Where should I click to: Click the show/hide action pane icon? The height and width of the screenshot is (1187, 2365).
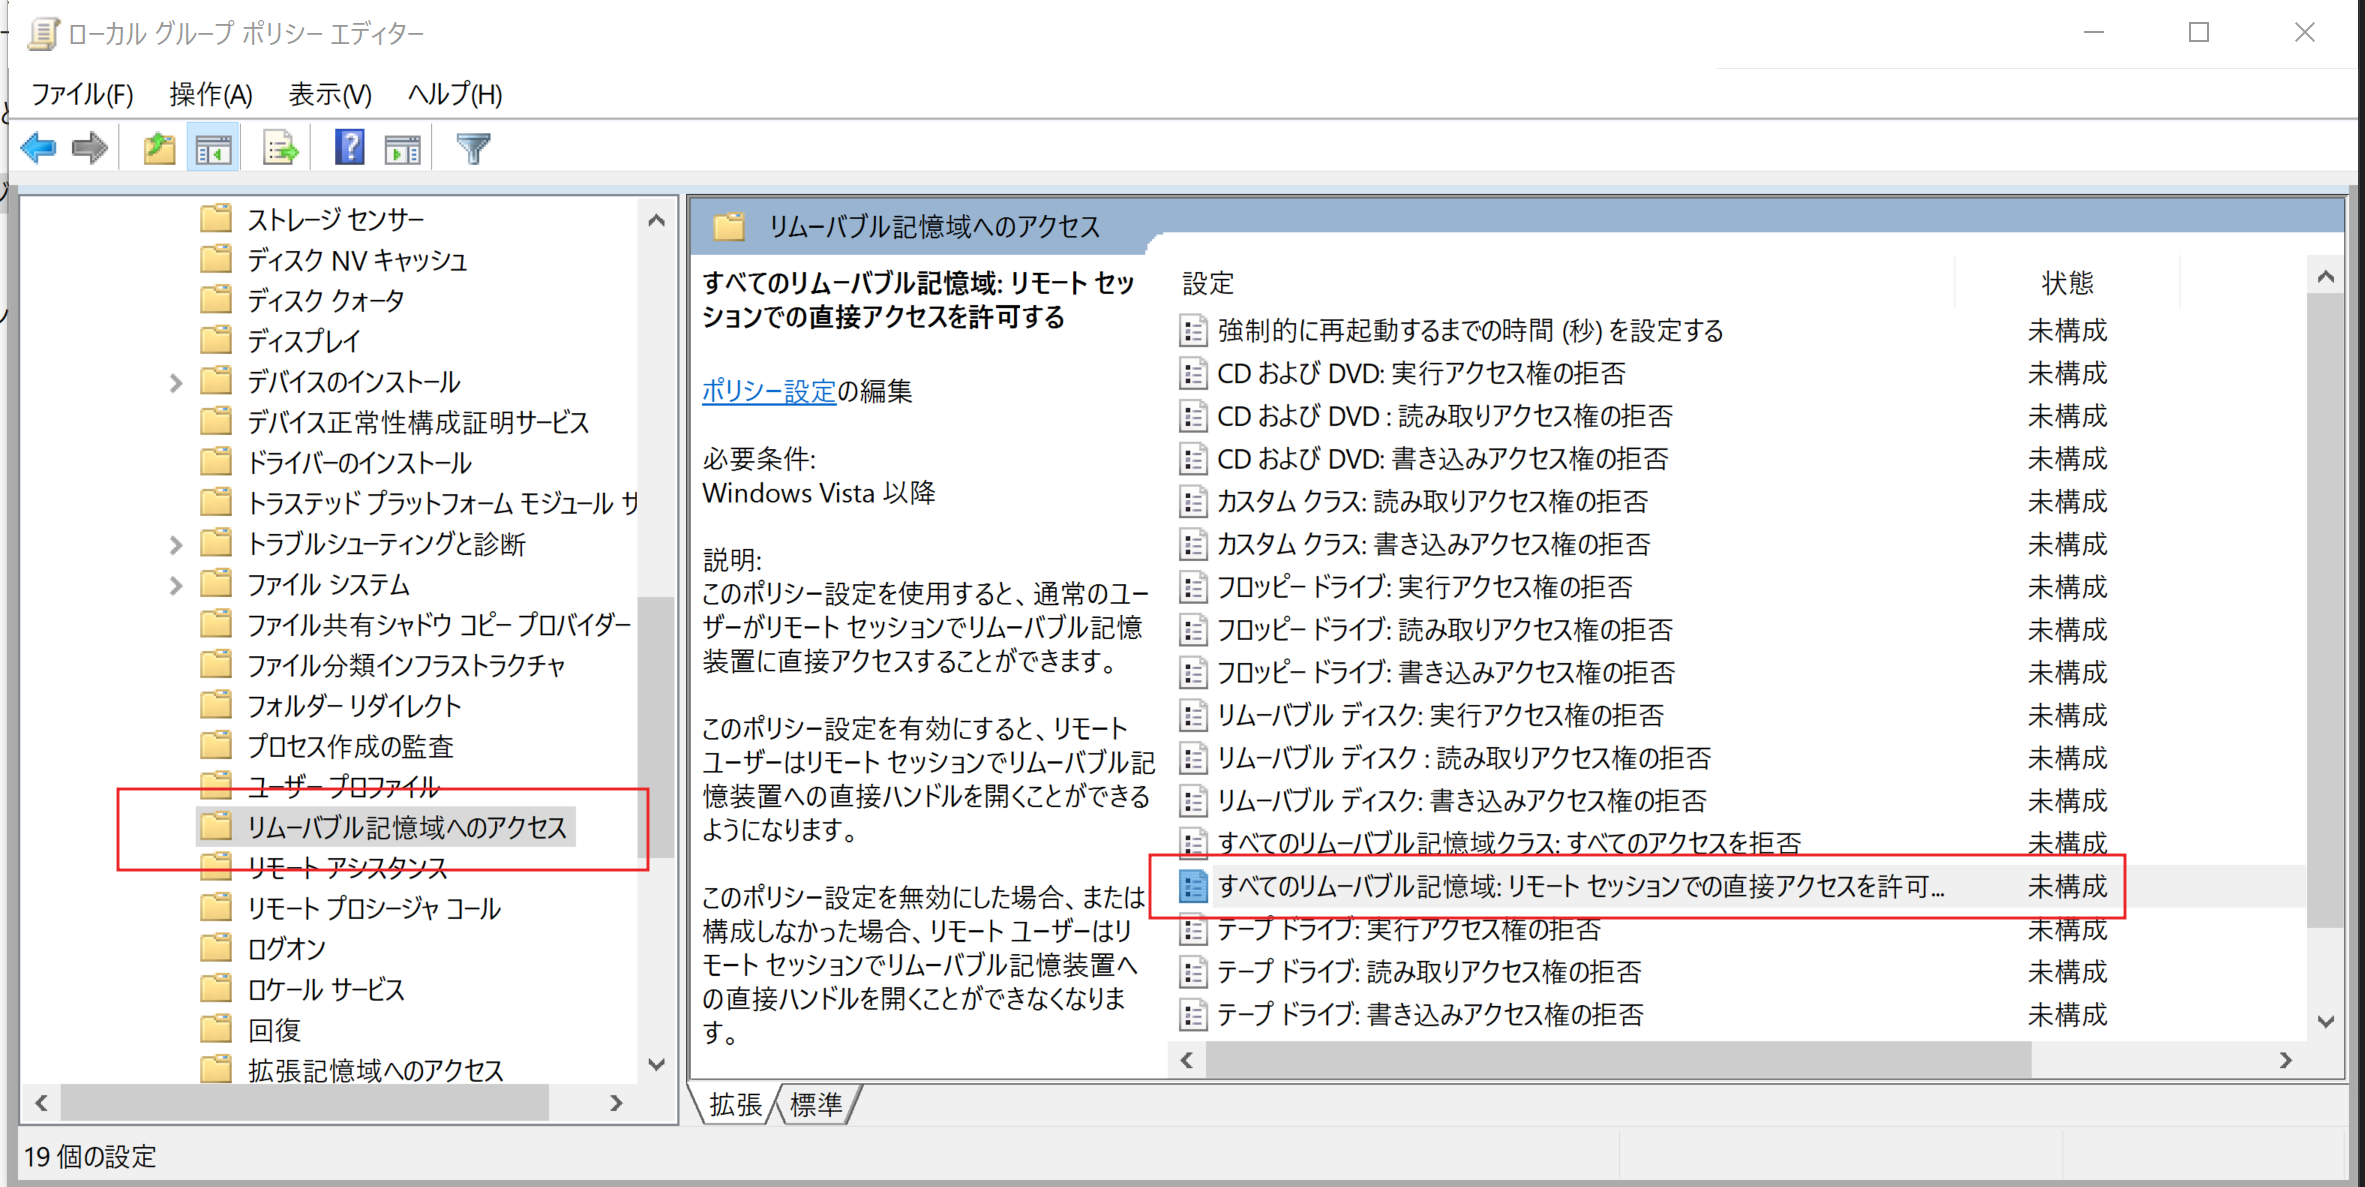tap(402, 149)
